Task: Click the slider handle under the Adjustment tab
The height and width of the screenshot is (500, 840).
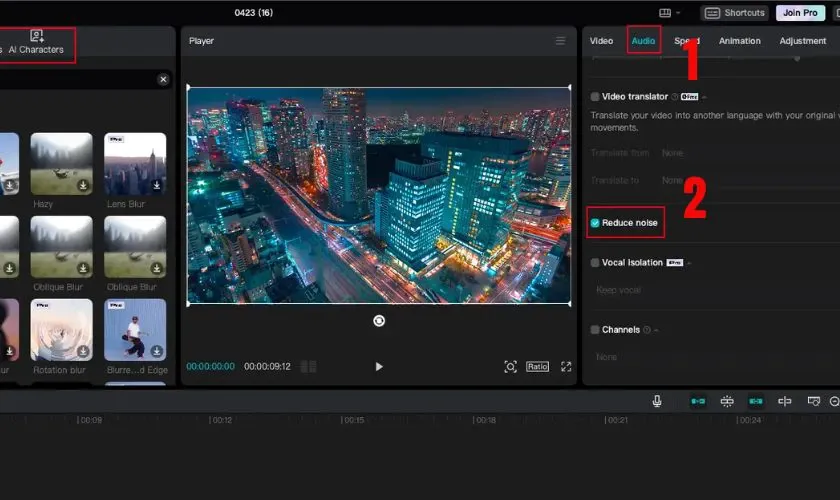Action: click(x=797, y=58)
